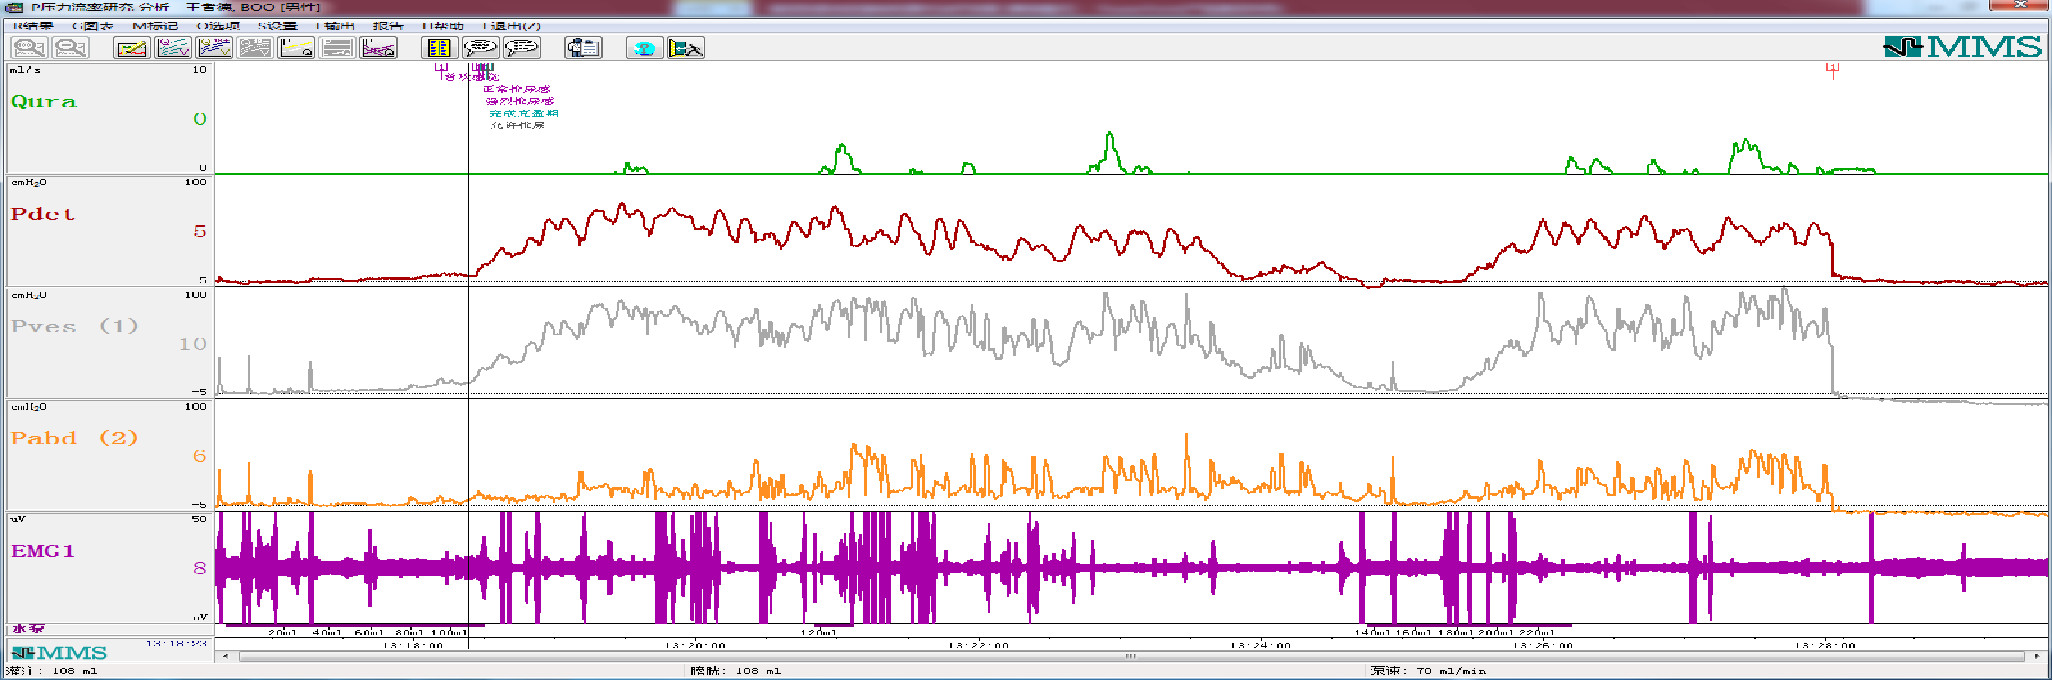Click the 120ml infused volume label
Viewport: 2053px width, 680px height.
(x=818, y=632)
